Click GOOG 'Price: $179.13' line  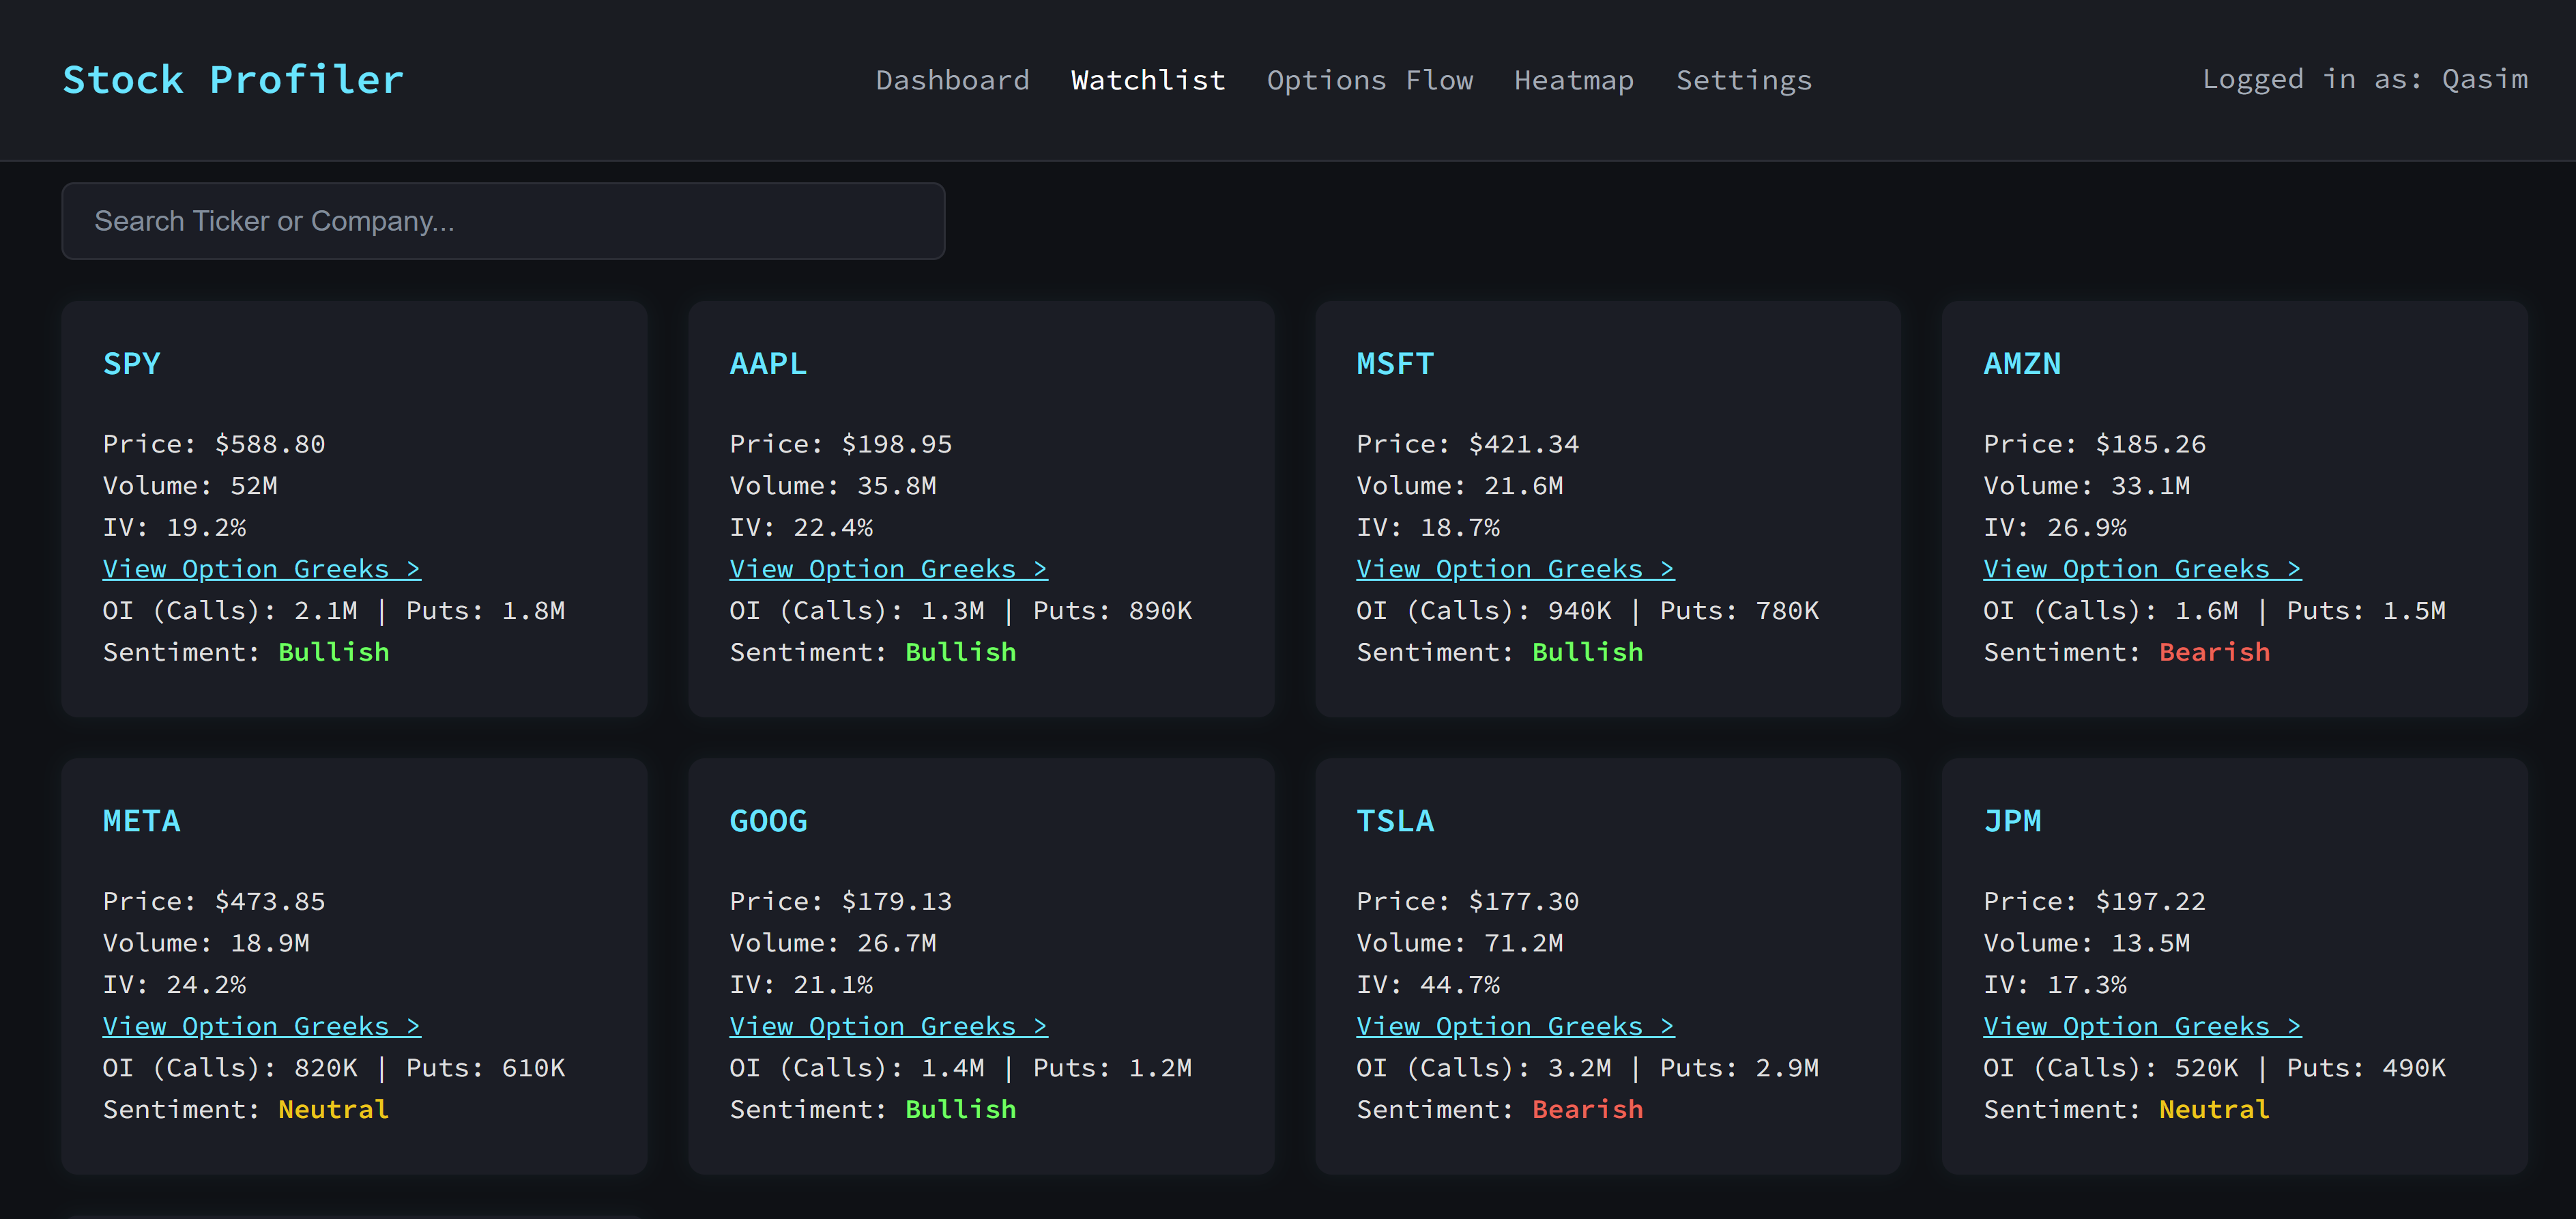pyautogui.click(x=841, y=901)
